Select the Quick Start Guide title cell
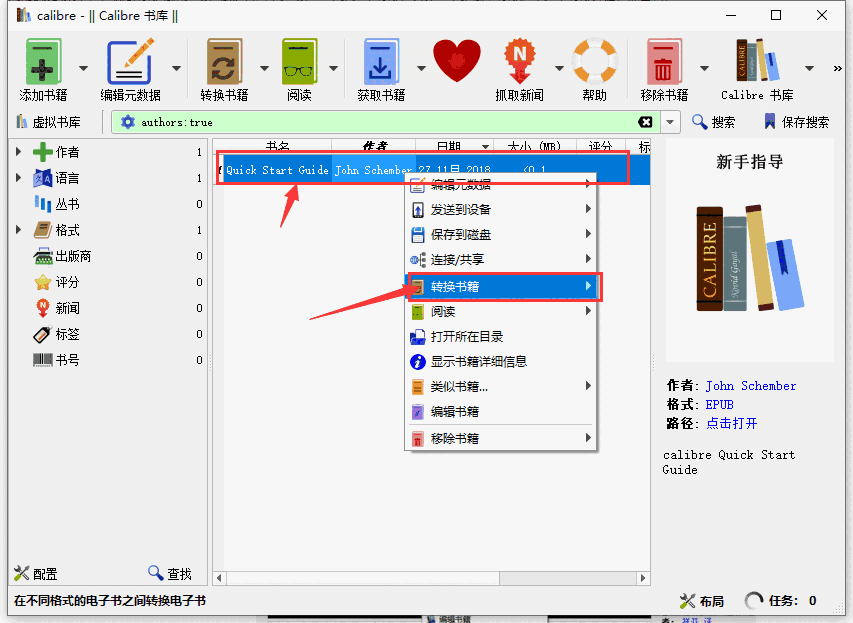The height and width of the screenshot is (623, 853). (277, 170)
